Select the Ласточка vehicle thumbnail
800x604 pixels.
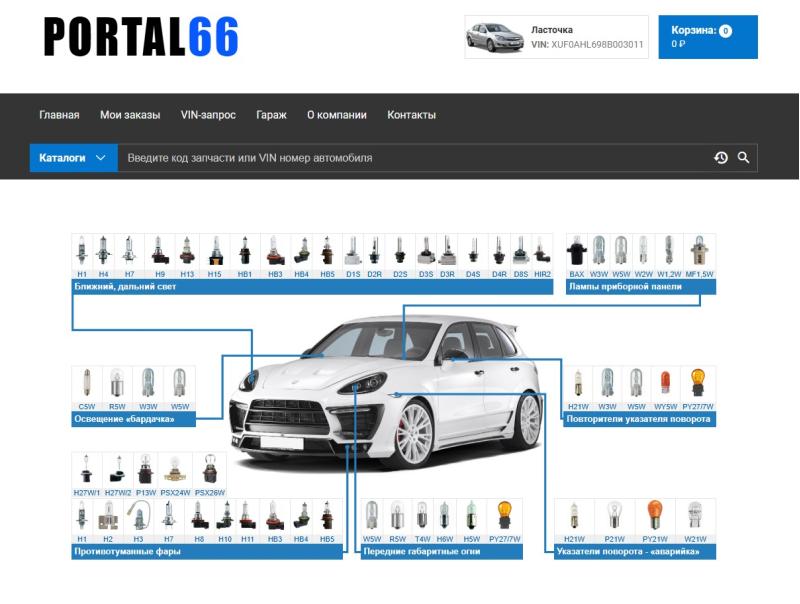pos(494,37)
